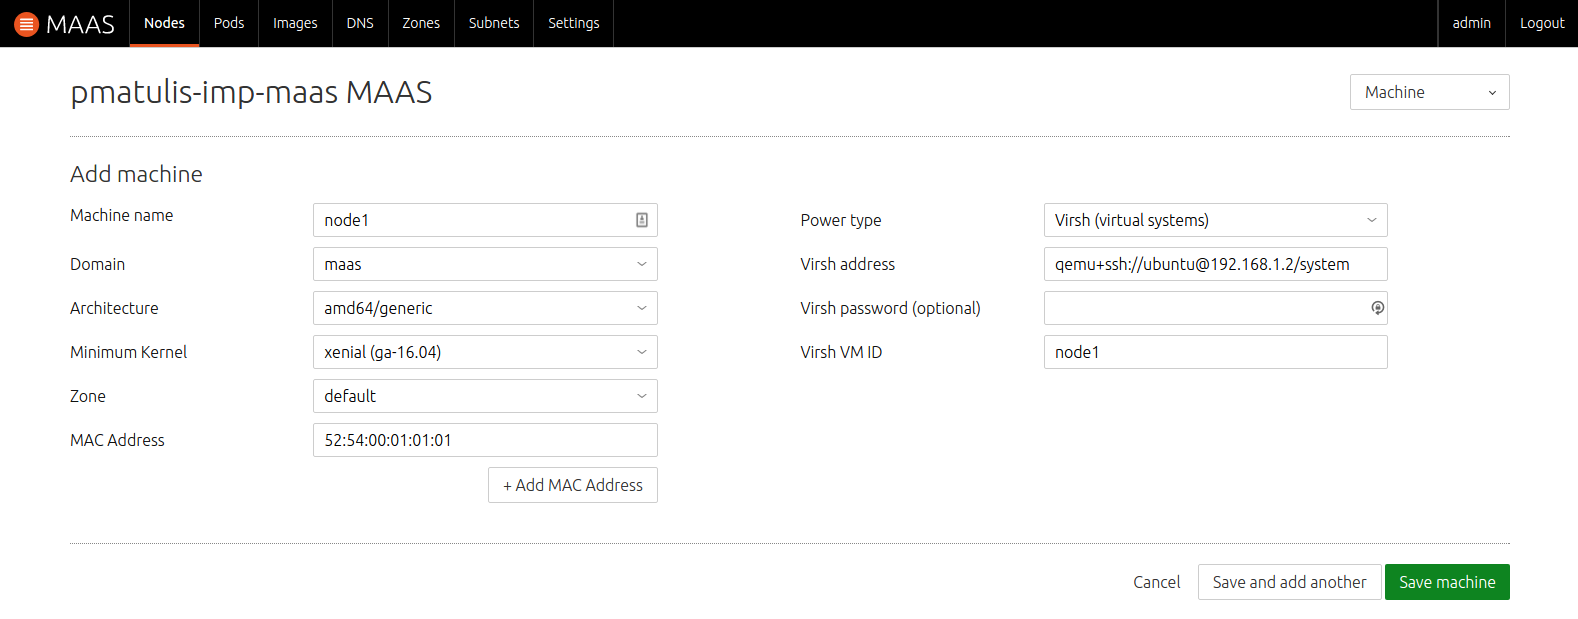Click the pmatulis-imp-maas MAAS page title
Viewport: 1578px width, 619px height.
[x=251, y=92]
